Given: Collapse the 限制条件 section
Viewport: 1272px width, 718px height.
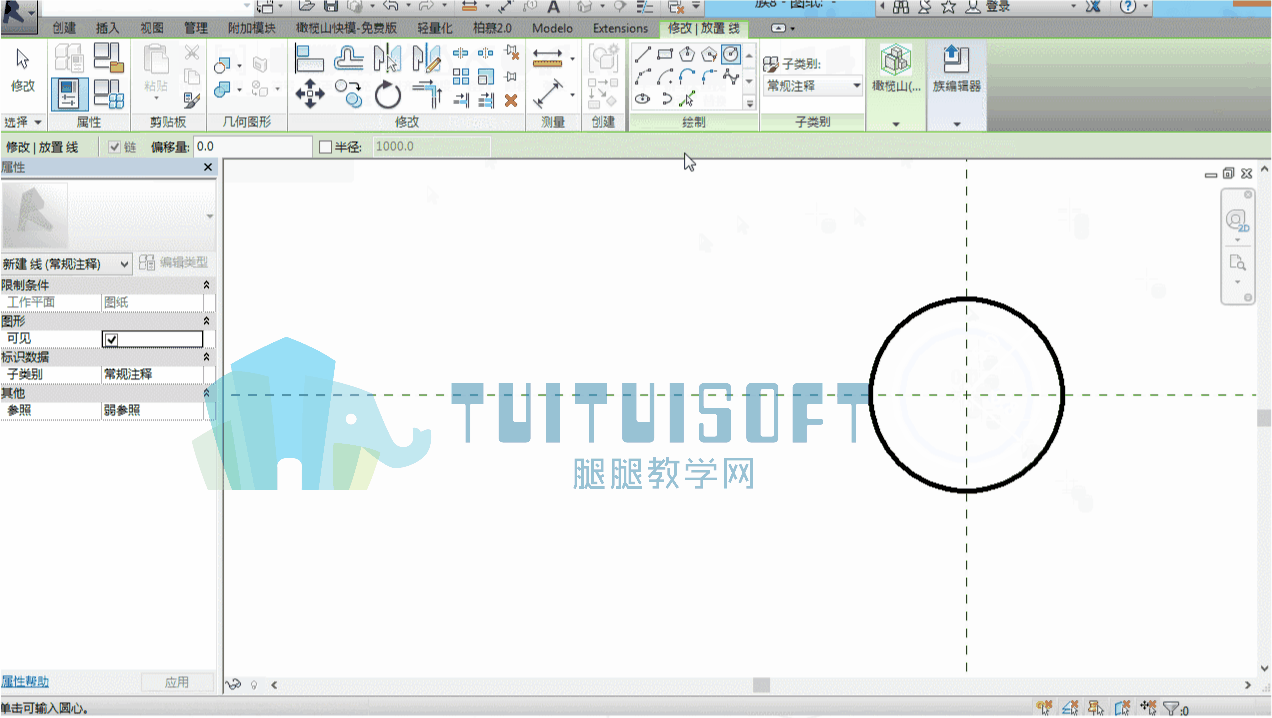Looking at the screenshot, I should pyautogui.click(x=207, y=285).
